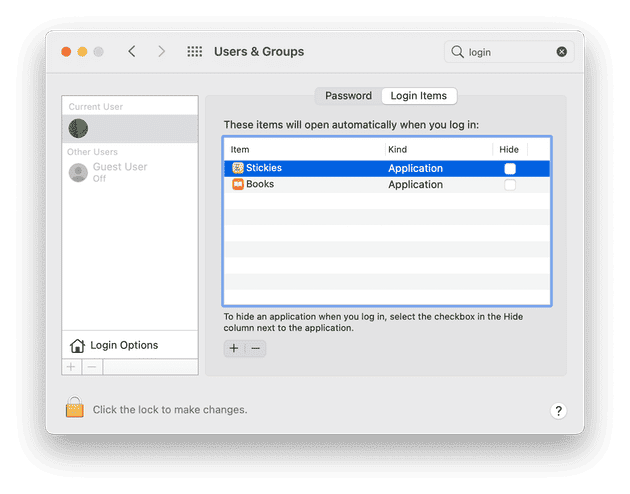Click the house icon beside Login Options

(x=77, y=345)
